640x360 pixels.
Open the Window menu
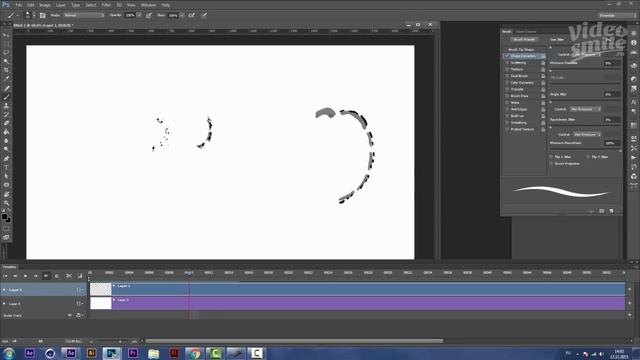pyautogui.click(x=149, y=5)
